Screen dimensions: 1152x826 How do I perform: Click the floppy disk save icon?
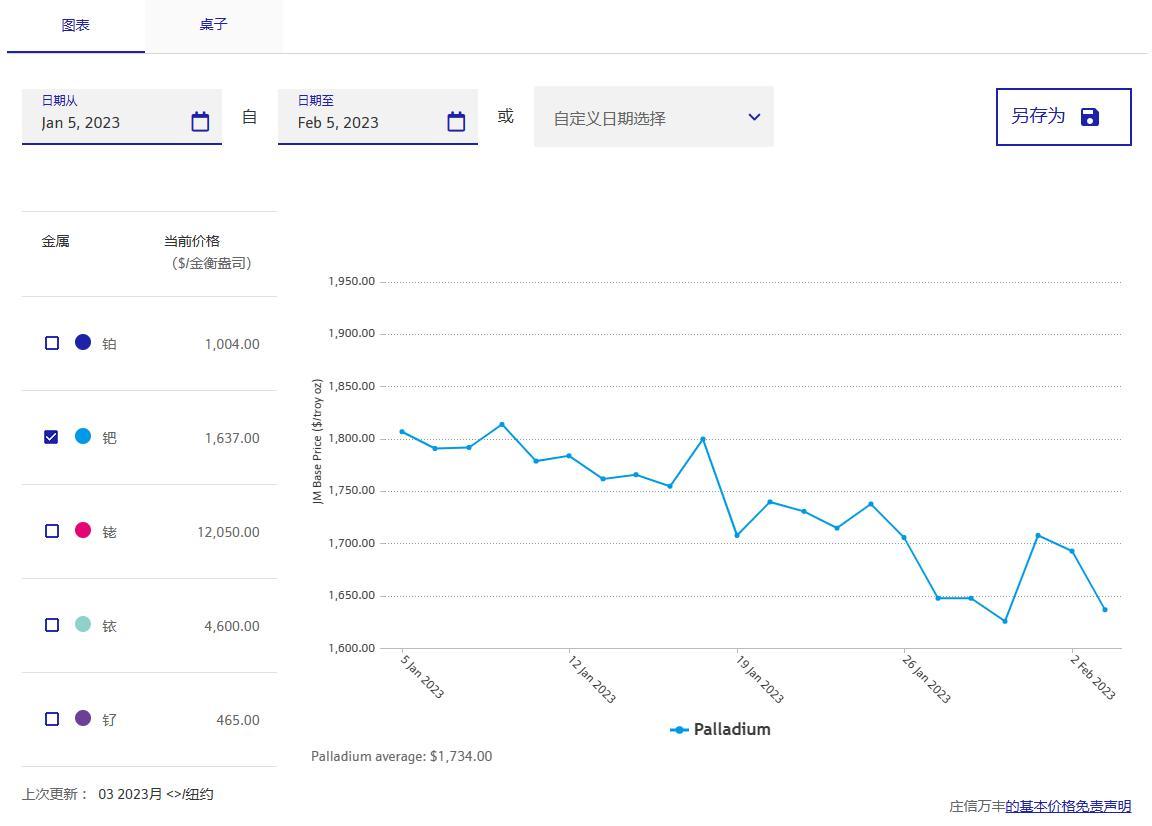coord(1090,117)
